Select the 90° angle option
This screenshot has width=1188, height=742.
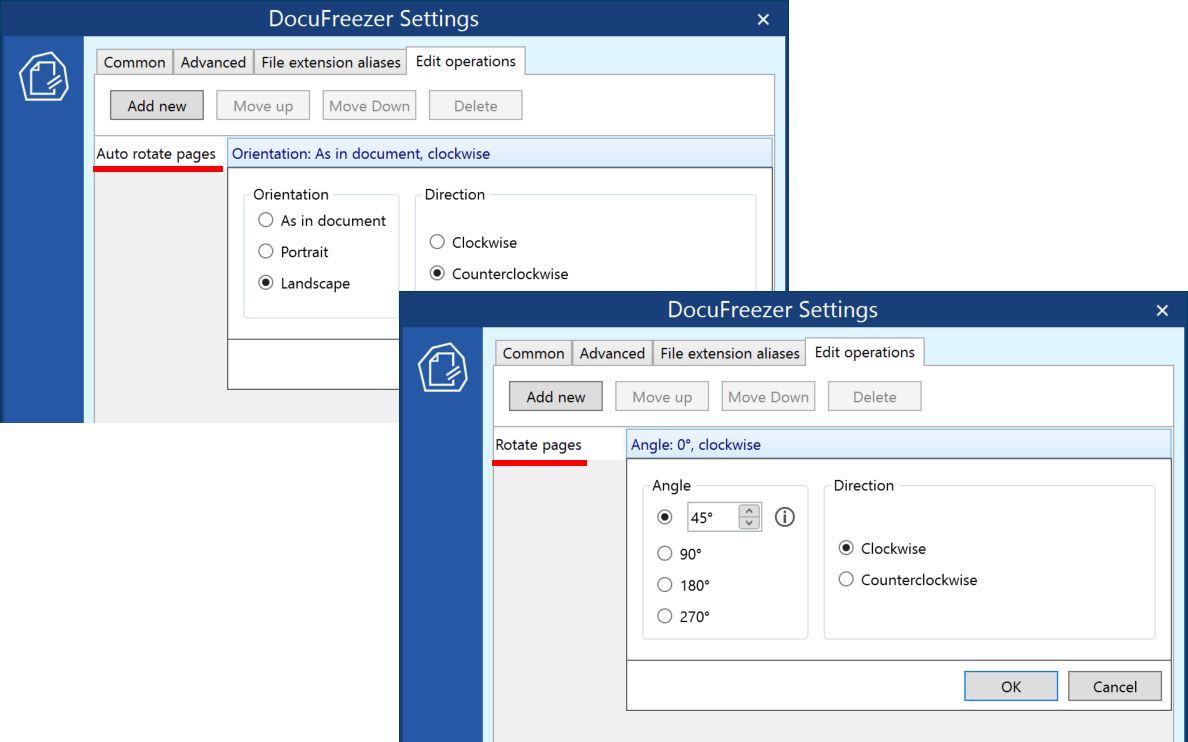[x=665, y=554]
